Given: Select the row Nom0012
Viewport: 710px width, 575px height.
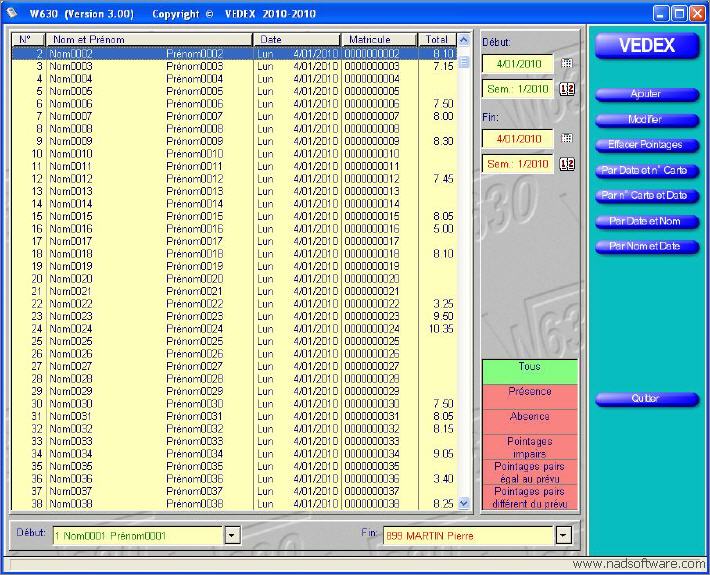Looking at the screenshot, I should coord(234,179).
